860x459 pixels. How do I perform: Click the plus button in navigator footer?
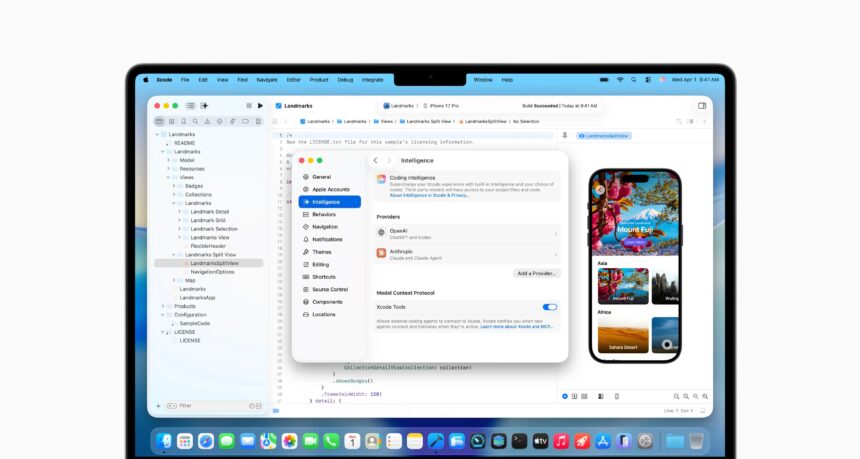point(158,406)
